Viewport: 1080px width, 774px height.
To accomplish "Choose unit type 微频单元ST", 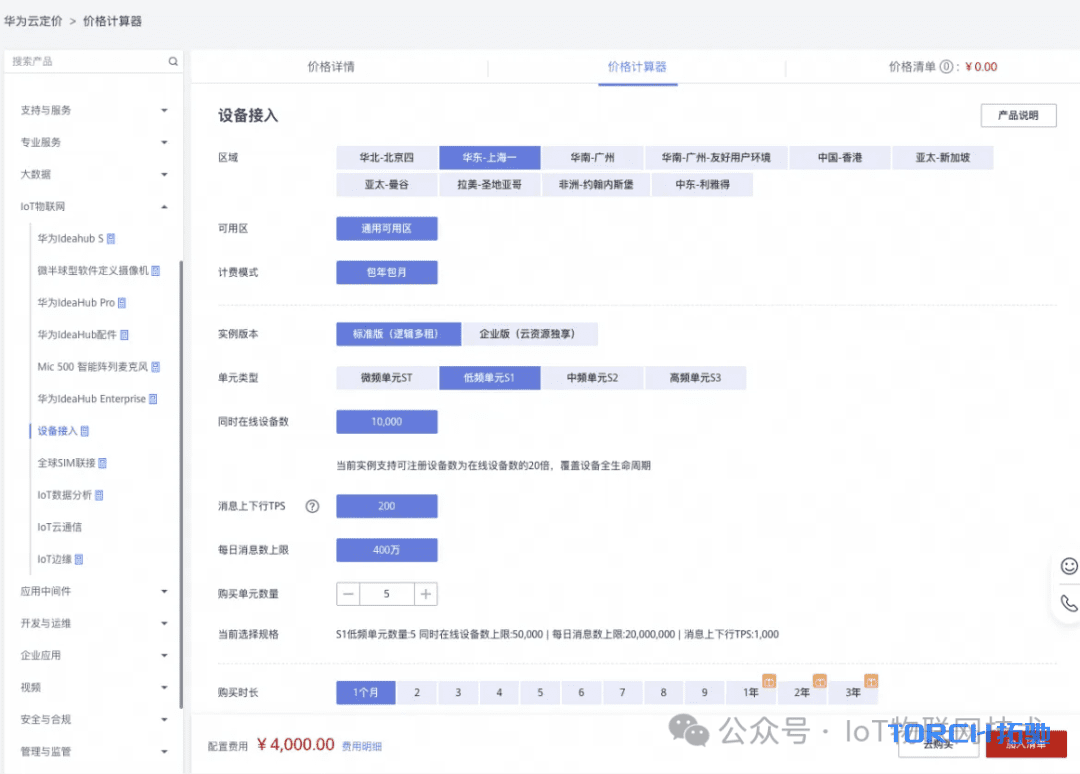I will 386,378.
